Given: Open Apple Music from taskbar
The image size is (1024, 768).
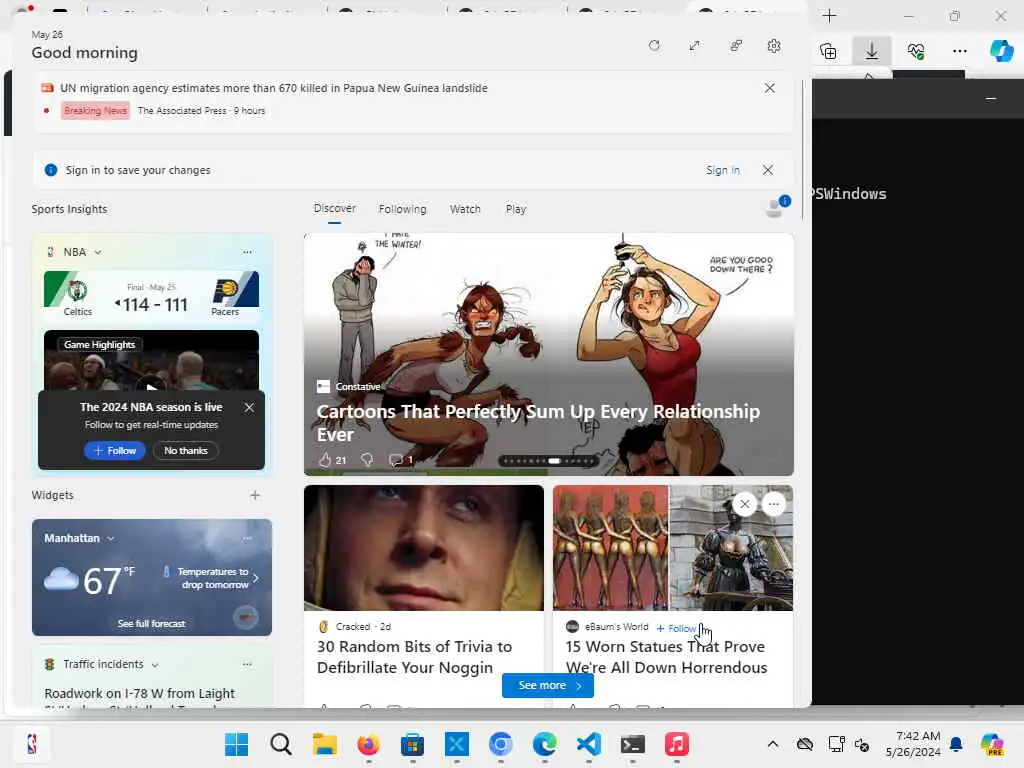Looking at the screenshot, I should point(677,744).
